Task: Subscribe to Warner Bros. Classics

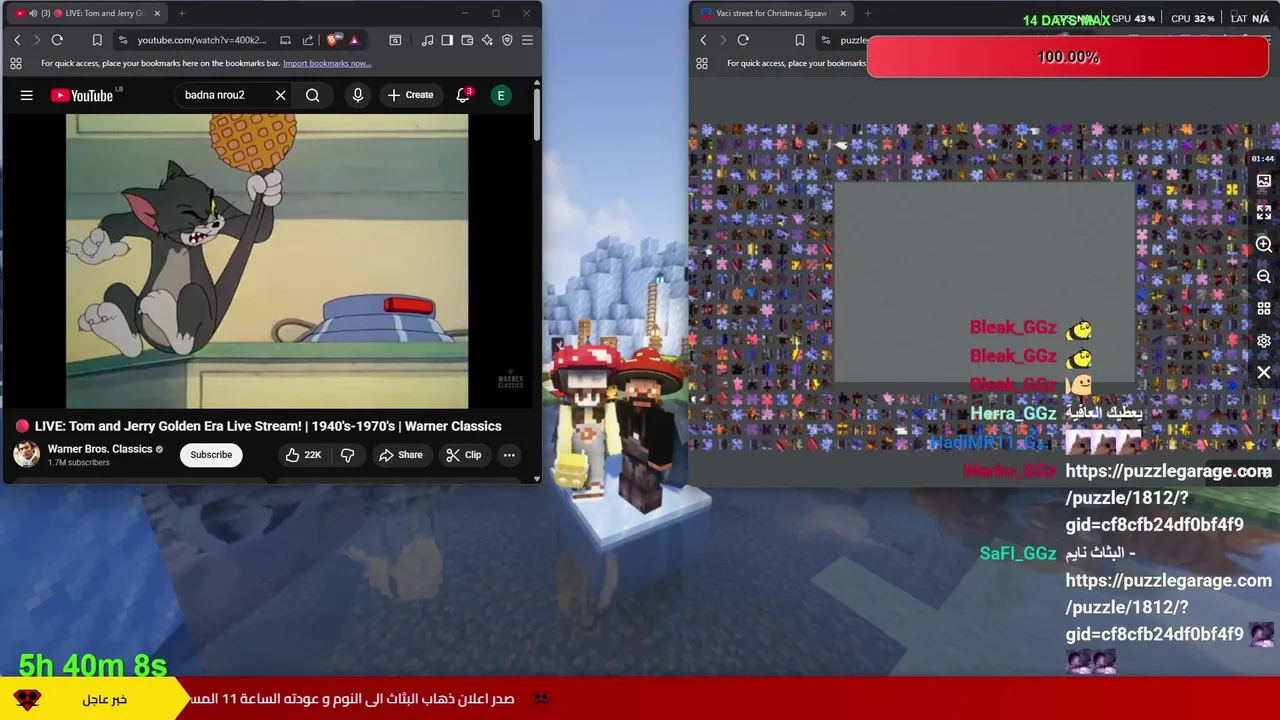Action: [211, 455]
